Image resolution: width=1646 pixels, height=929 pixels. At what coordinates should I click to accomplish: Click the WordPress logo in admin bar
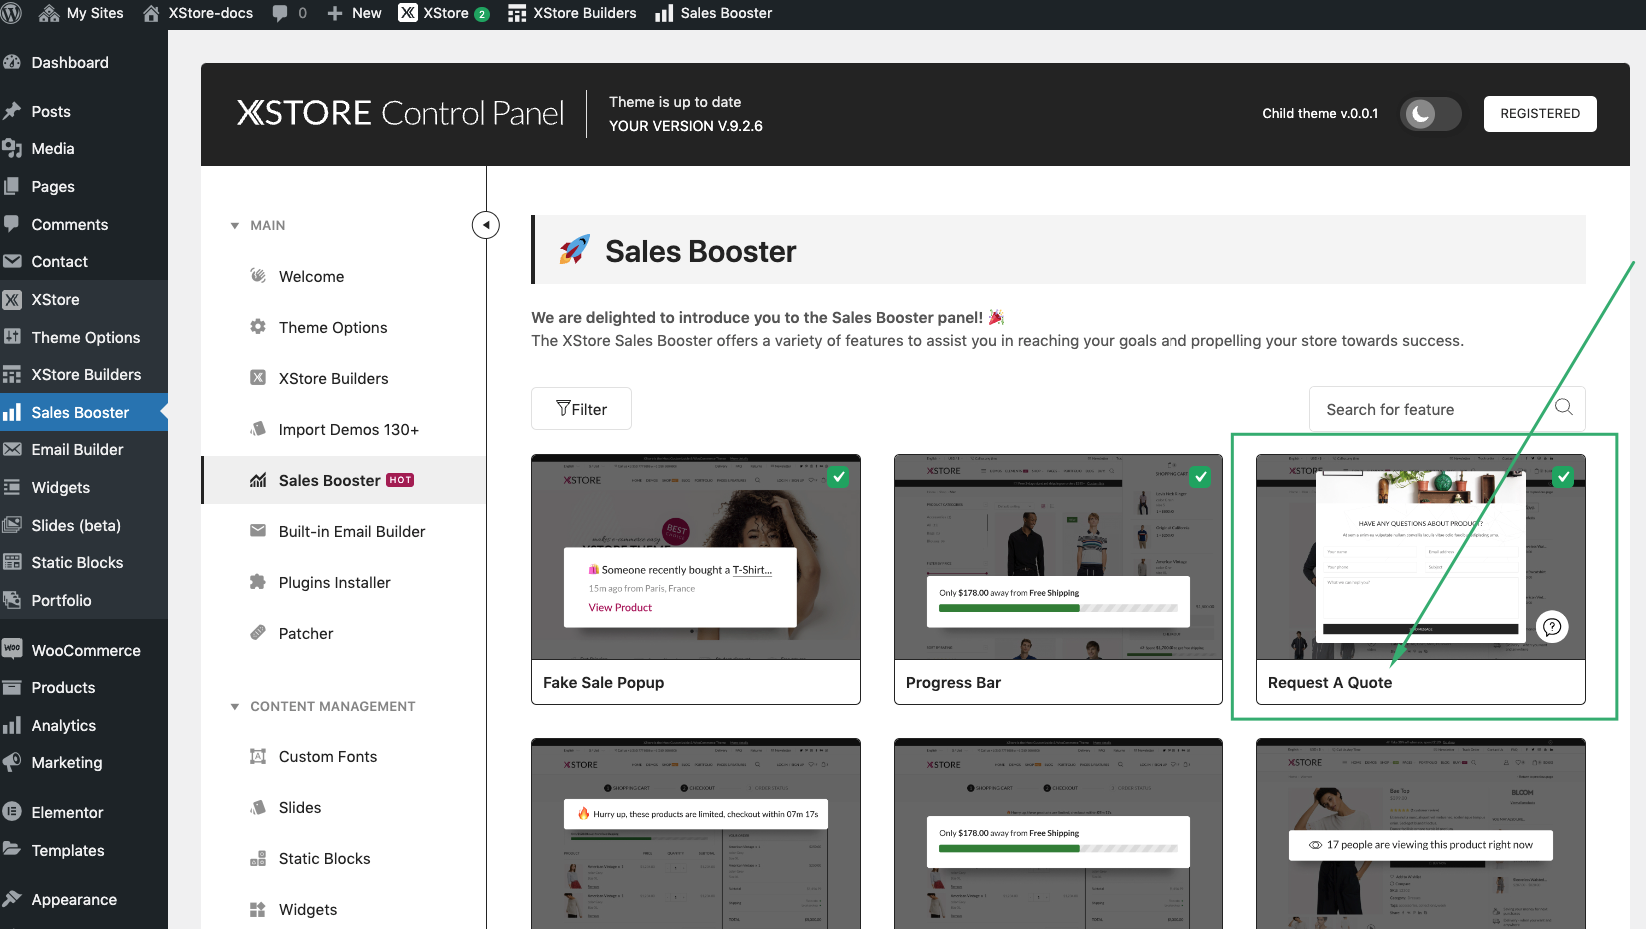[11, 13]
